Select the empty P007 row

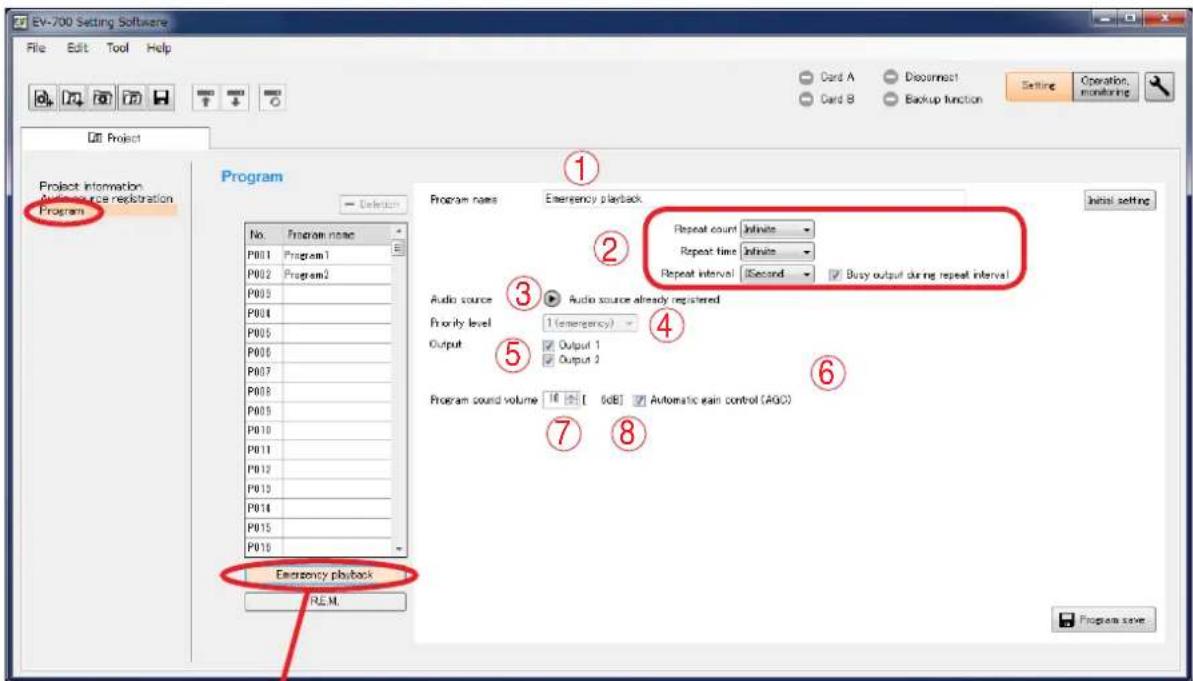click(319, 371)
